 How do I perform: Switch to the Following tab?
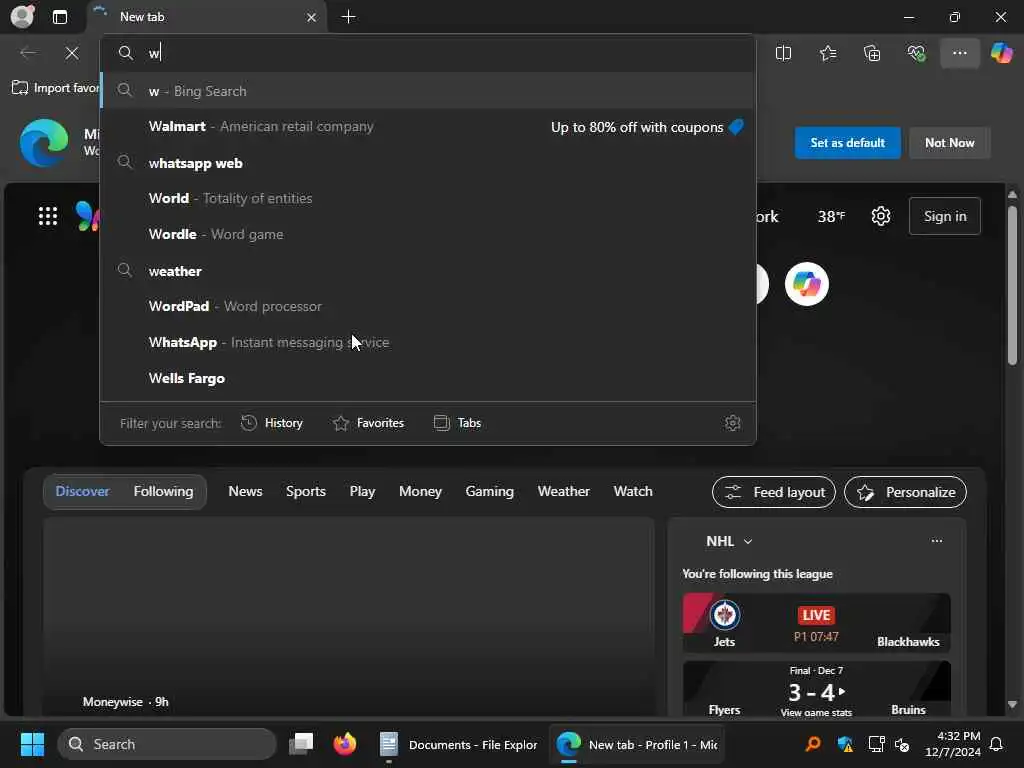point(163,492)
